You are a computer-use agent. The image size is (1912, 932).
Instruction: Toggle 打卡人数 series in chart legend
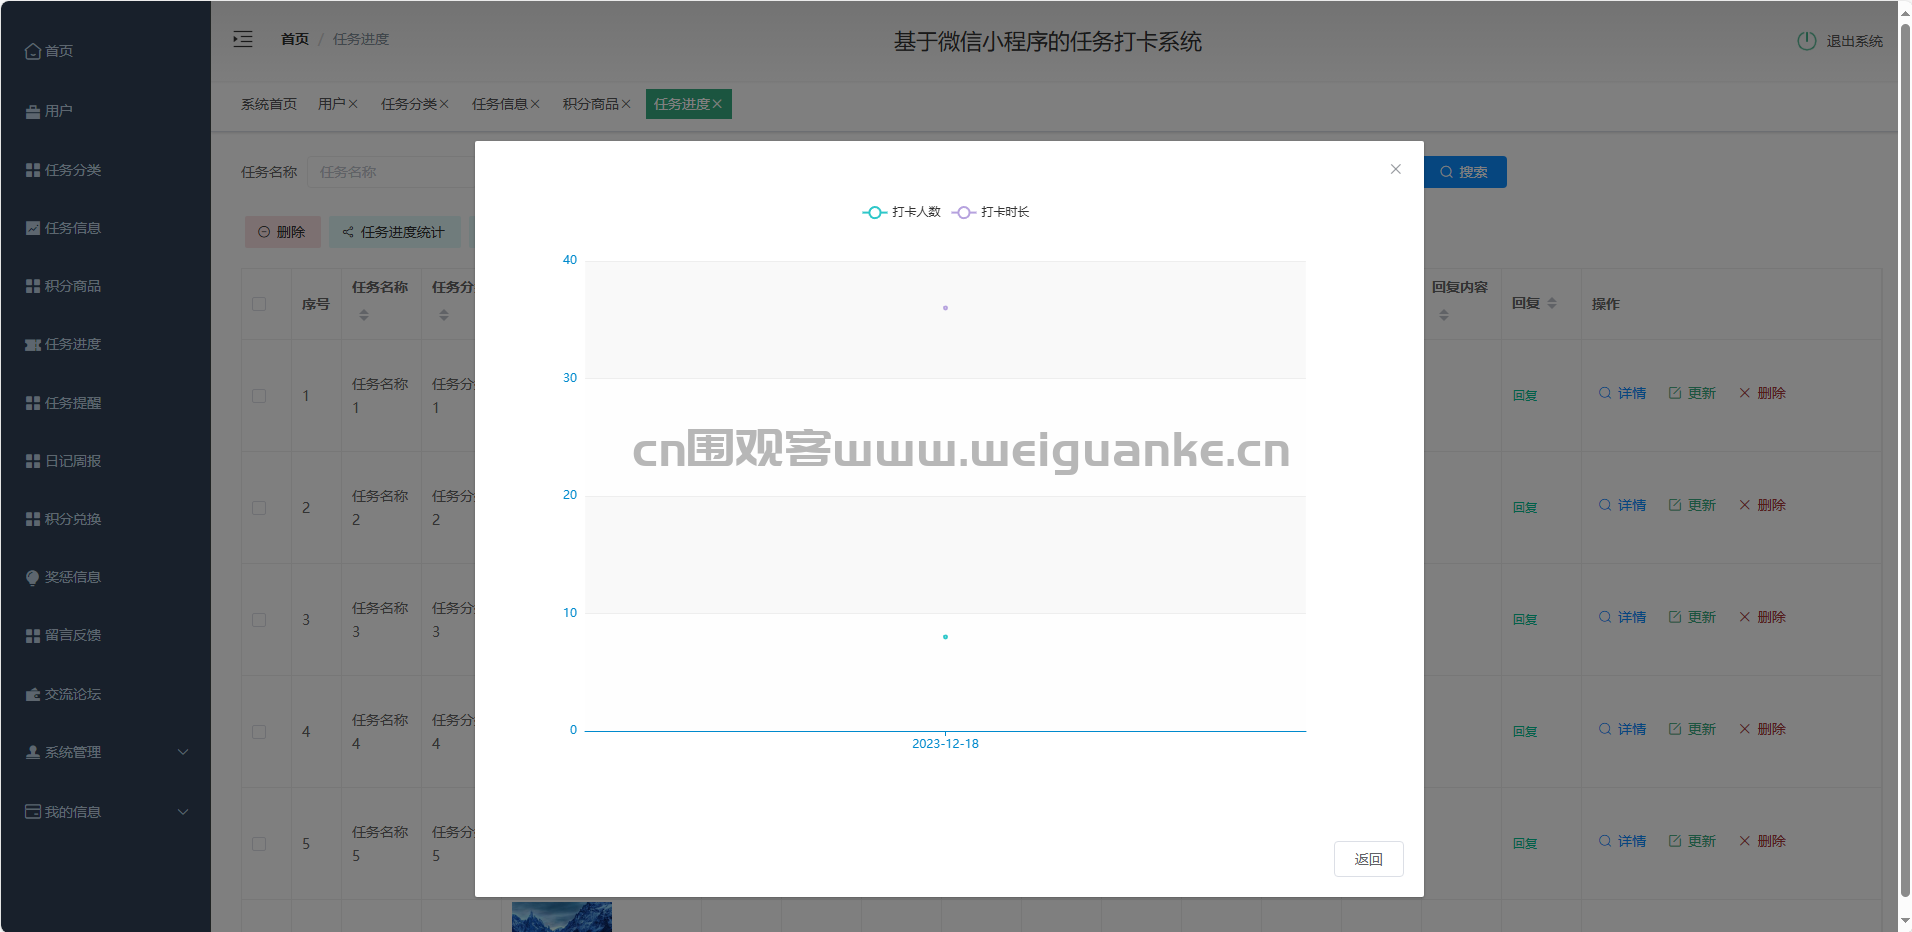coord(902,212)
